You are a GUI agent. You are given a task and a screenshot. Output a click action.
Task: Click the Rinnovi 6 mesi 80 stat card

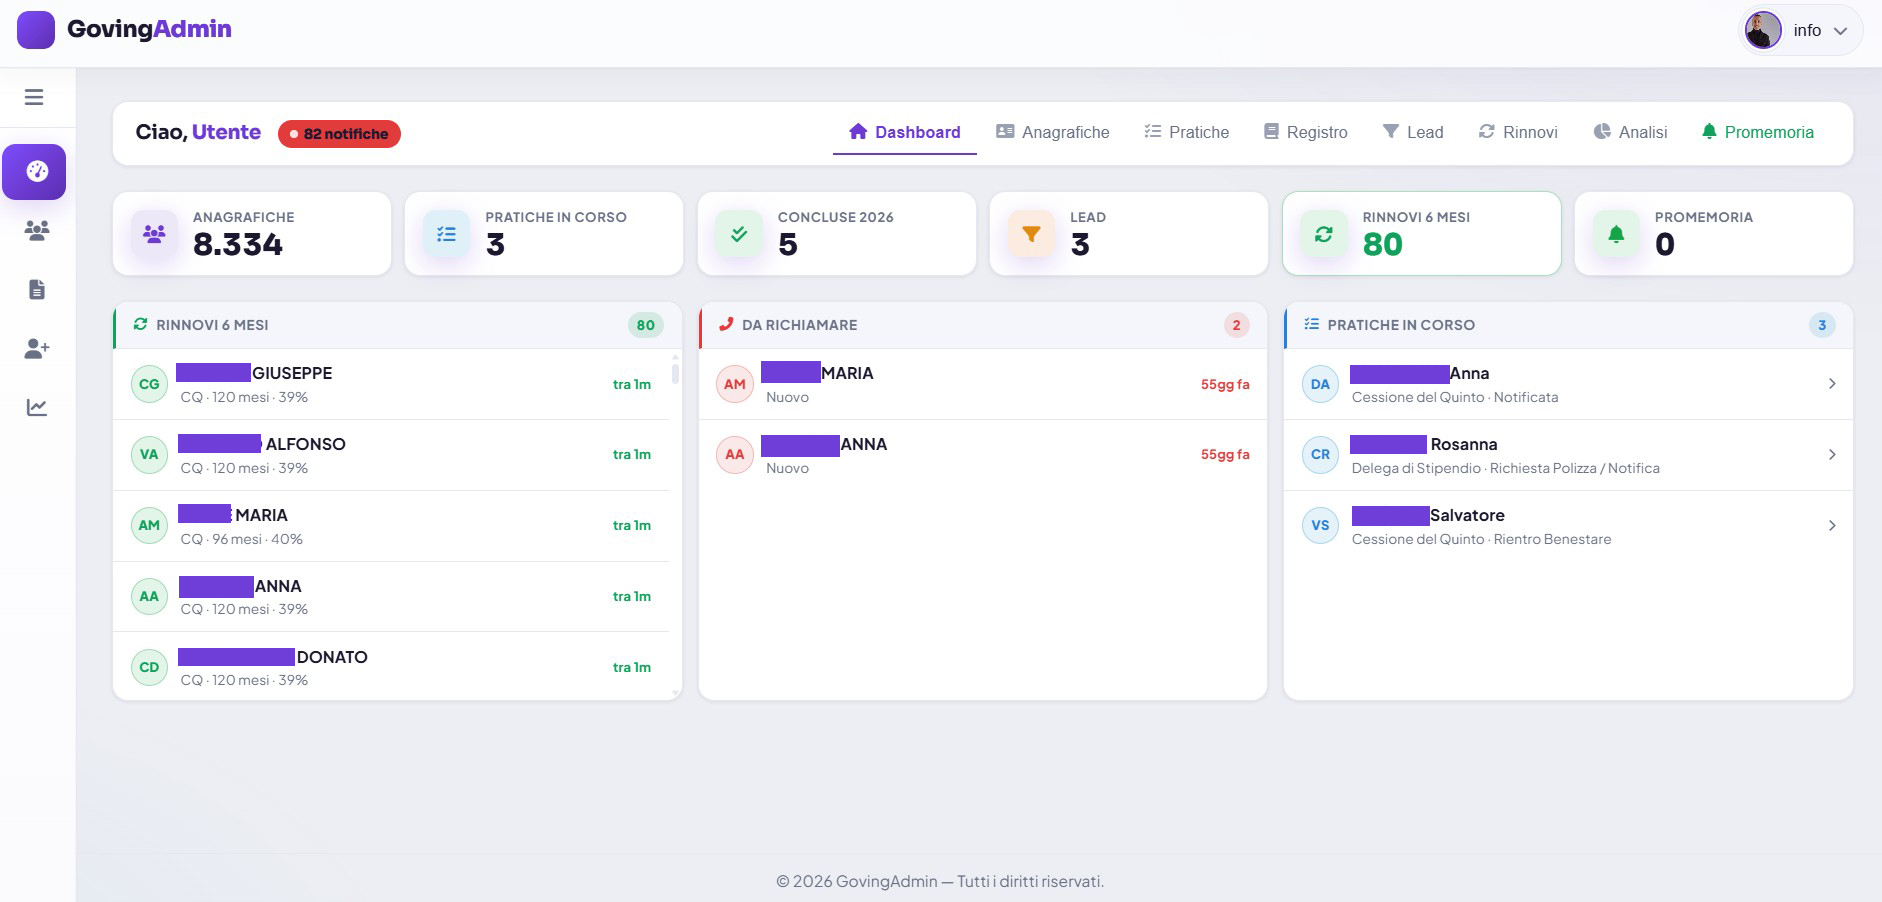[x=1421, y=234]
